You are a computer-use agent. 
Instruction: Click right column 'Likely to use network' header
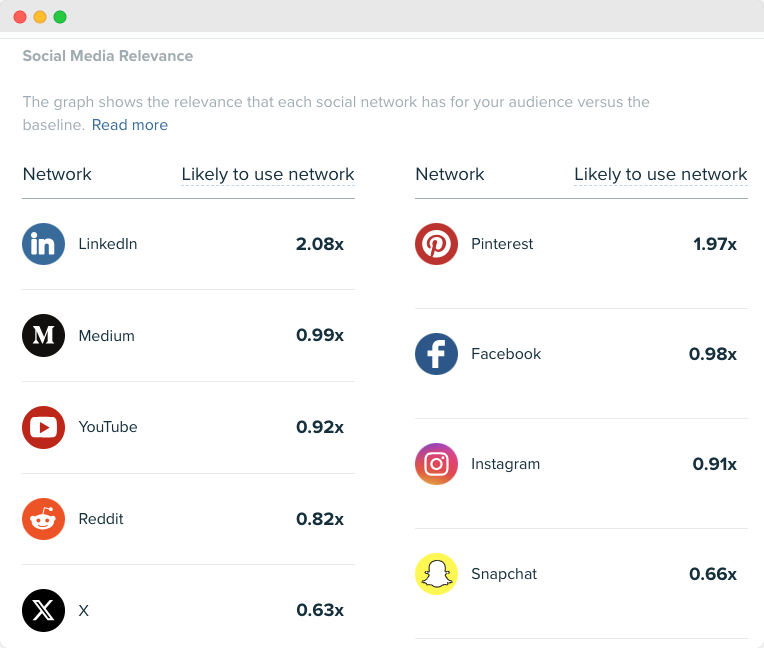tap(660, 174)
